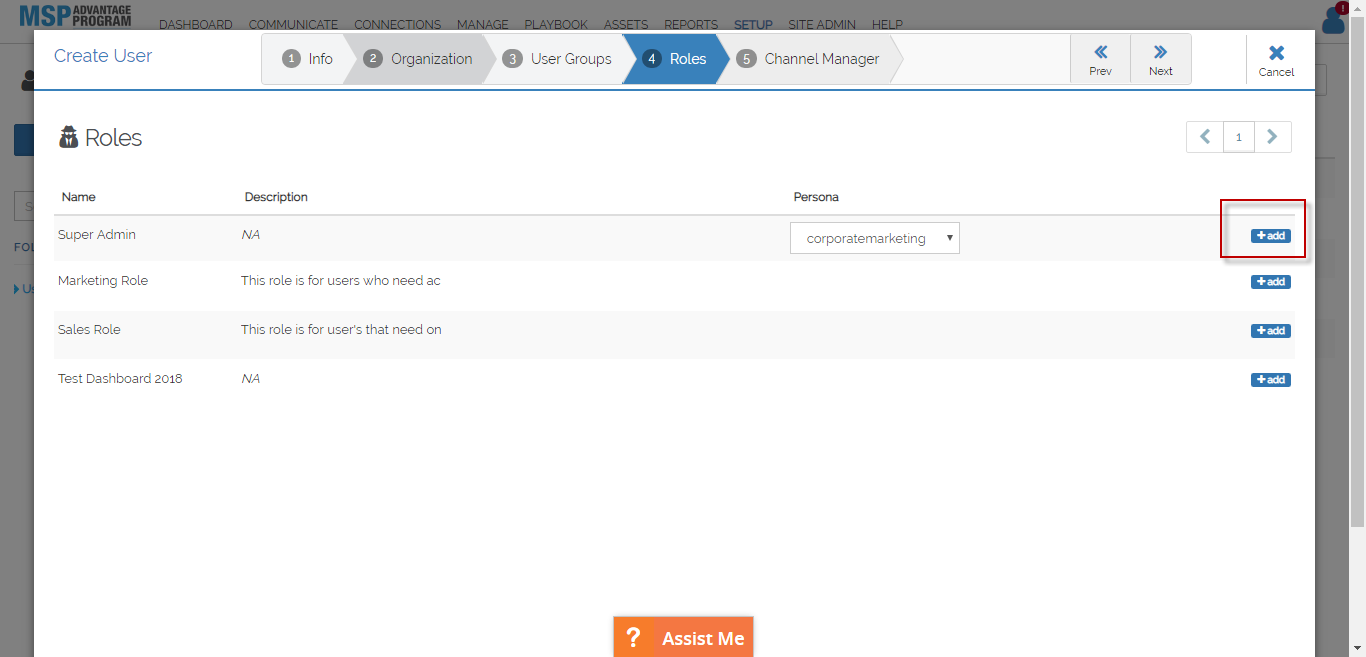Go to the User Groups wizard step
Viewport: 1366px width, 657px height.
coord(558,59)
